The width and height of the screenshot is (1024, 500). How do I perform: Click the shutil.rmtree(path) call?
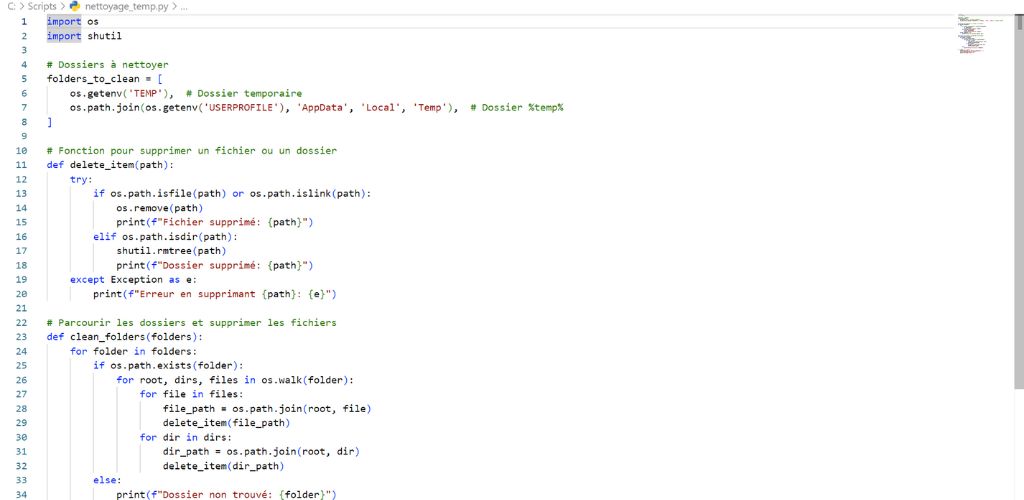pos(171,251)
